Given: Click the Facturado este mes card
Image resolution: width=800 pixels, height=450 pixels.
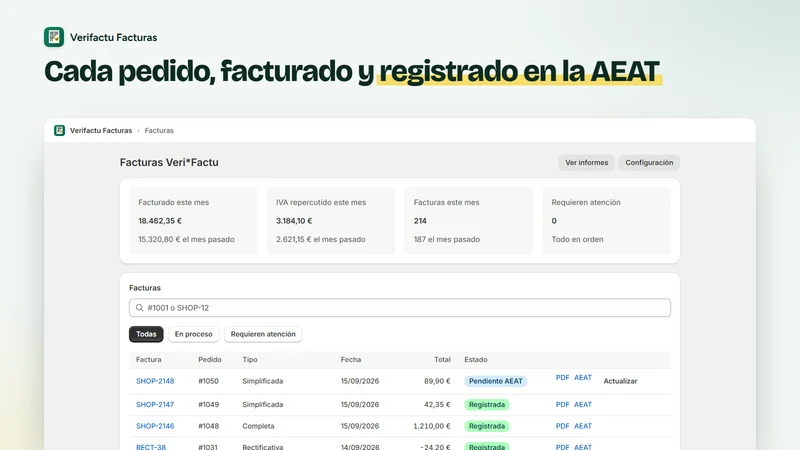Looking at the screenshot, I should pyautogui.click(x=193, y=220).
